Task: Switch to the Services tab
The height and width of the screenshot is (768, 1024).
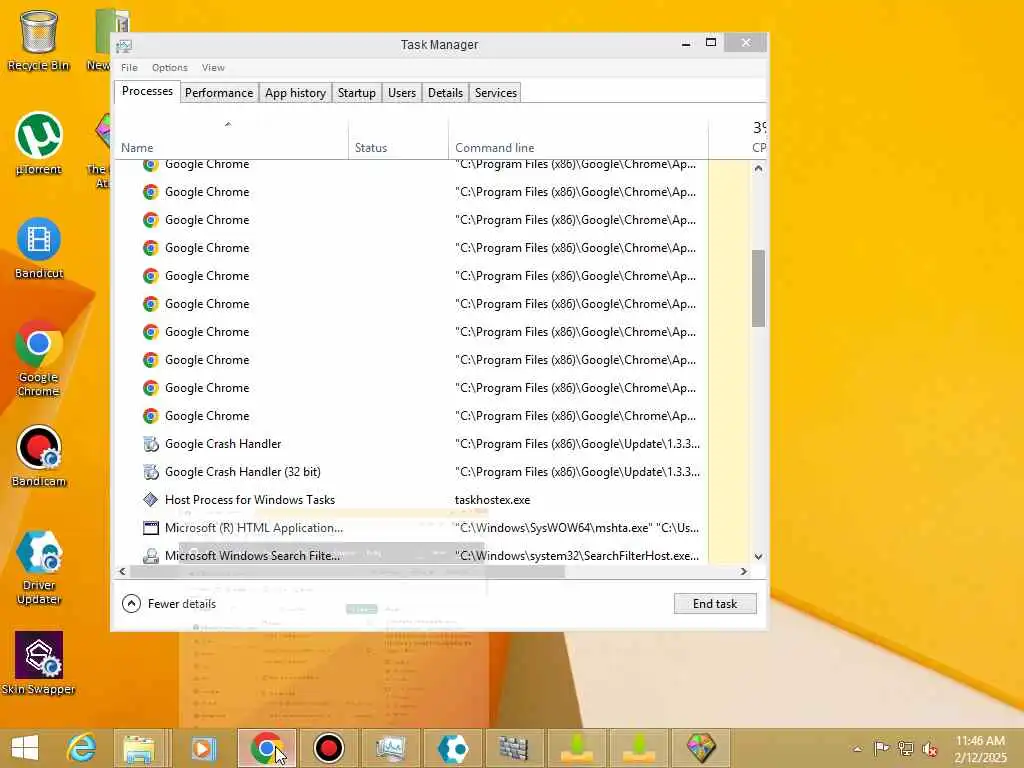Action: pos(496,93)
